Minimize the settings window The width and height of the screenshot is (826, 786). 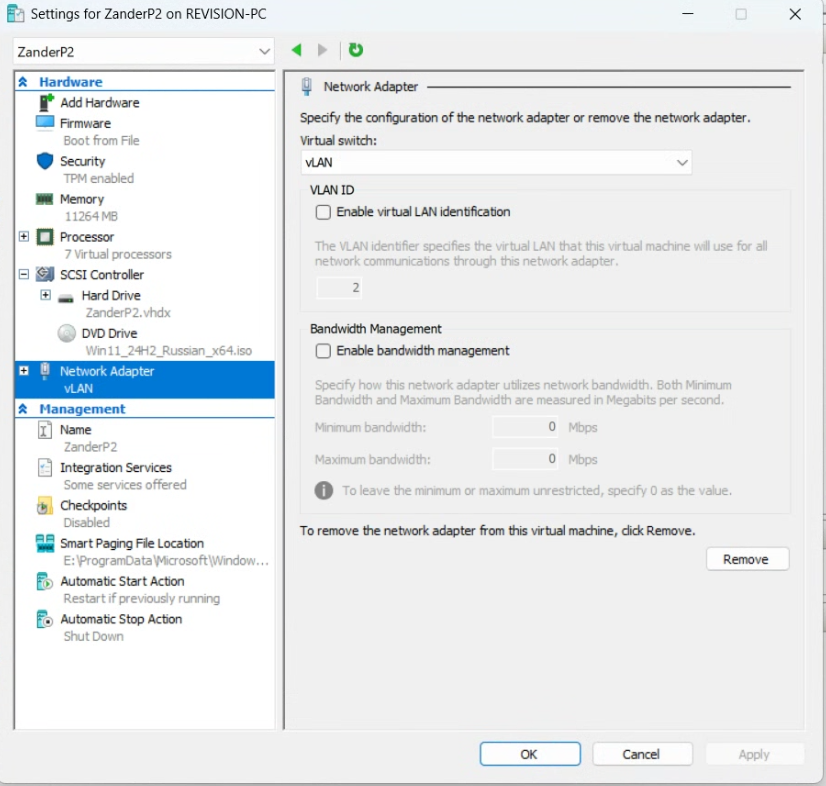(x=687, y=14)
